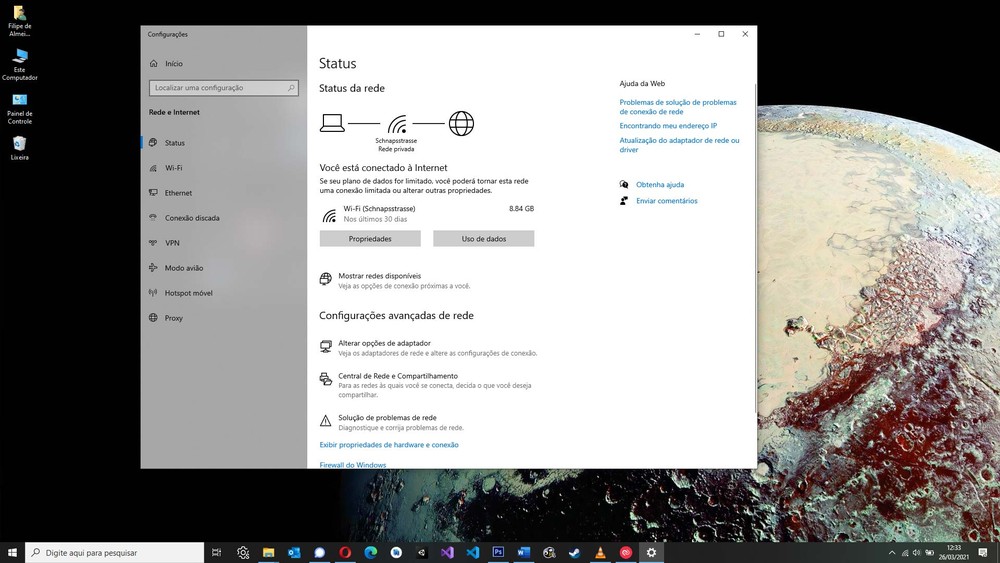Open Conexão discada settings
The height and width of the screenshot is (563, 1000).
pyautogui.click(x=191, y=218)
